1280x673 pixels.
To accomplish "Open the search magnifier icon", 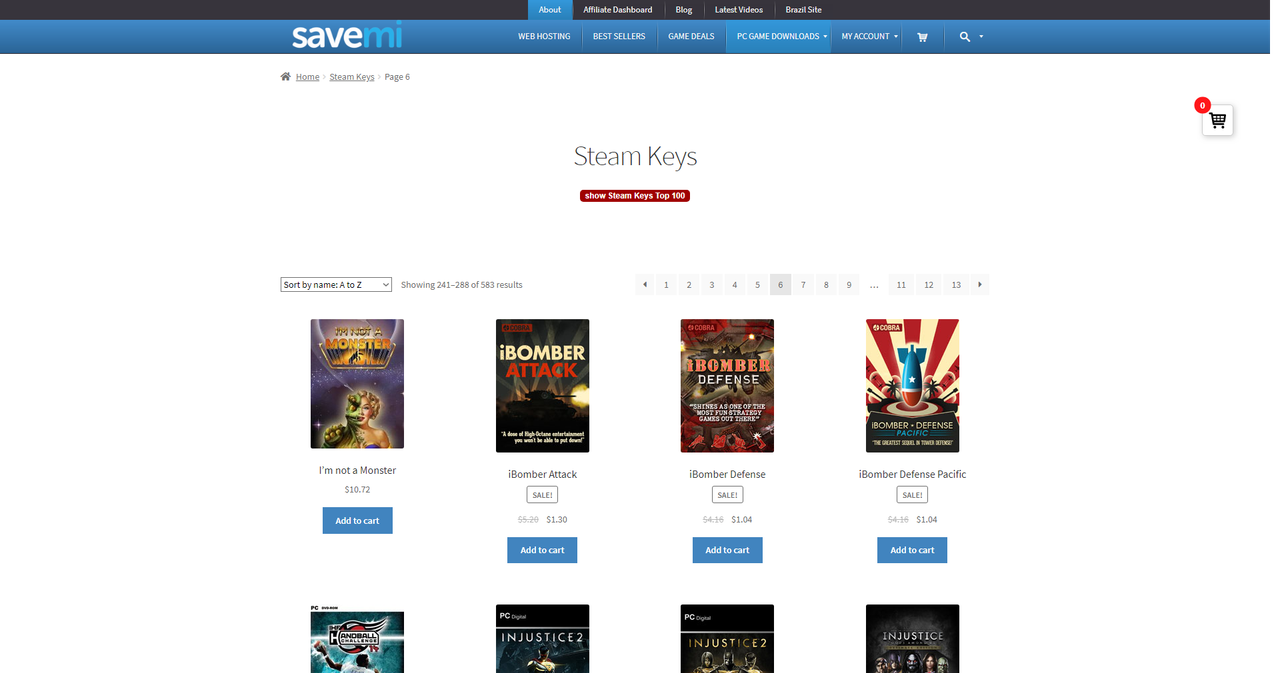I will click(x=964, y=37).
